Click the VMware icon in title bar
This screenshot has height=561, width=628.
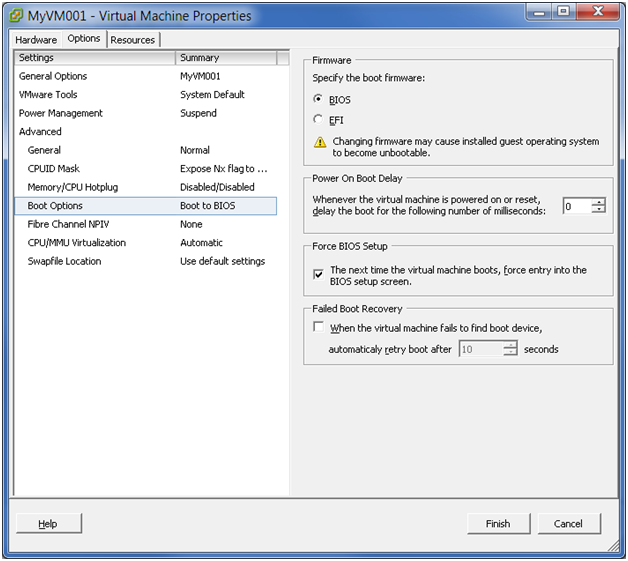tap(17, 15)
